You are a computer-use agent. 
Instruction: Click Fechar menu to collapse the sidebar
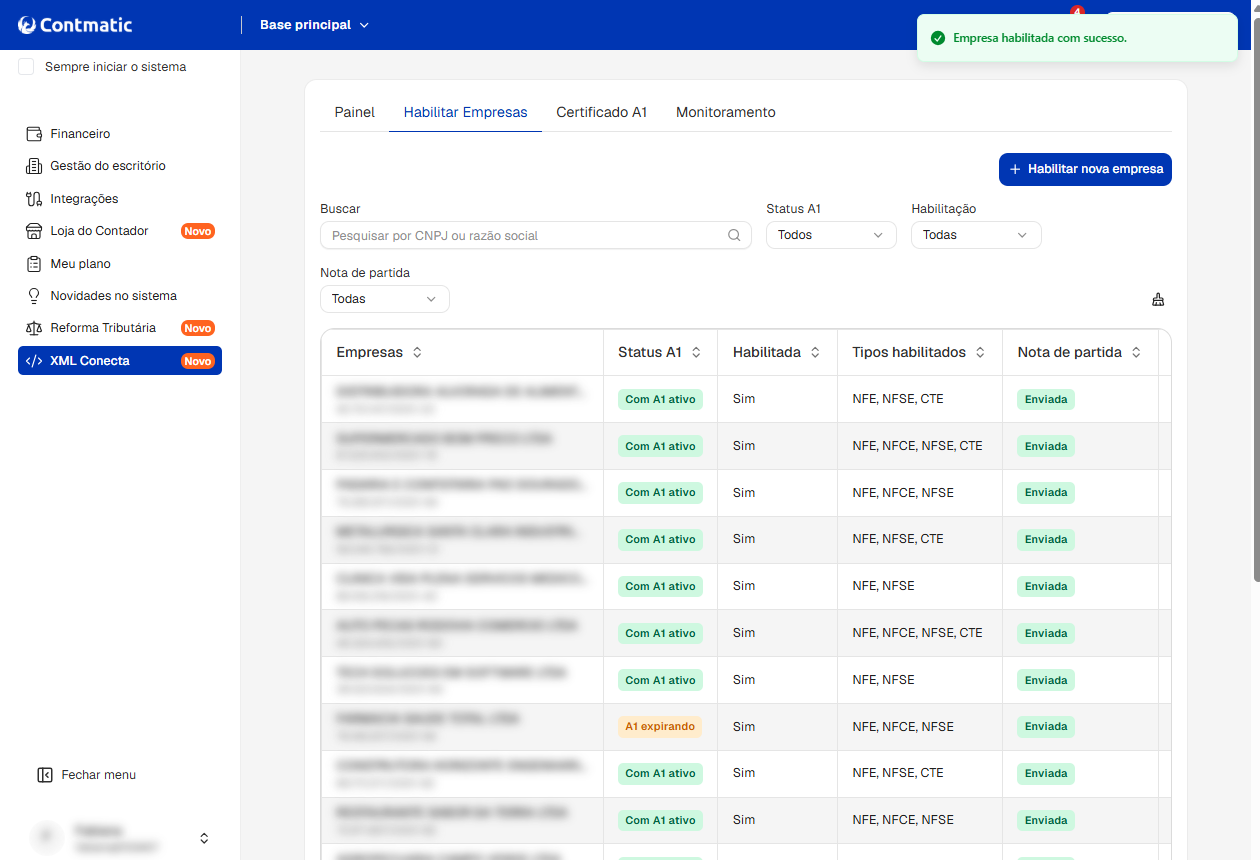click(x=86, y=775)
